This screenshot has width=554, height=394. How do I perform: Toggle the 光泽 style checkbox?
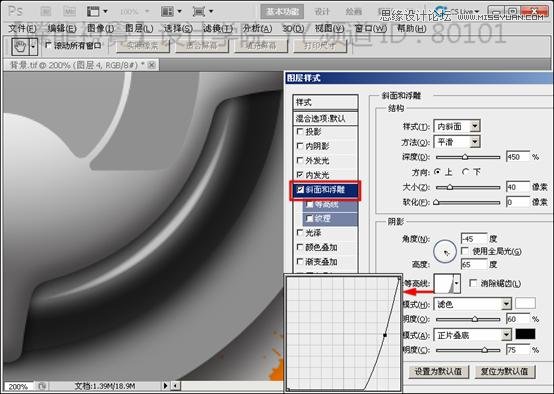[300, 233]
